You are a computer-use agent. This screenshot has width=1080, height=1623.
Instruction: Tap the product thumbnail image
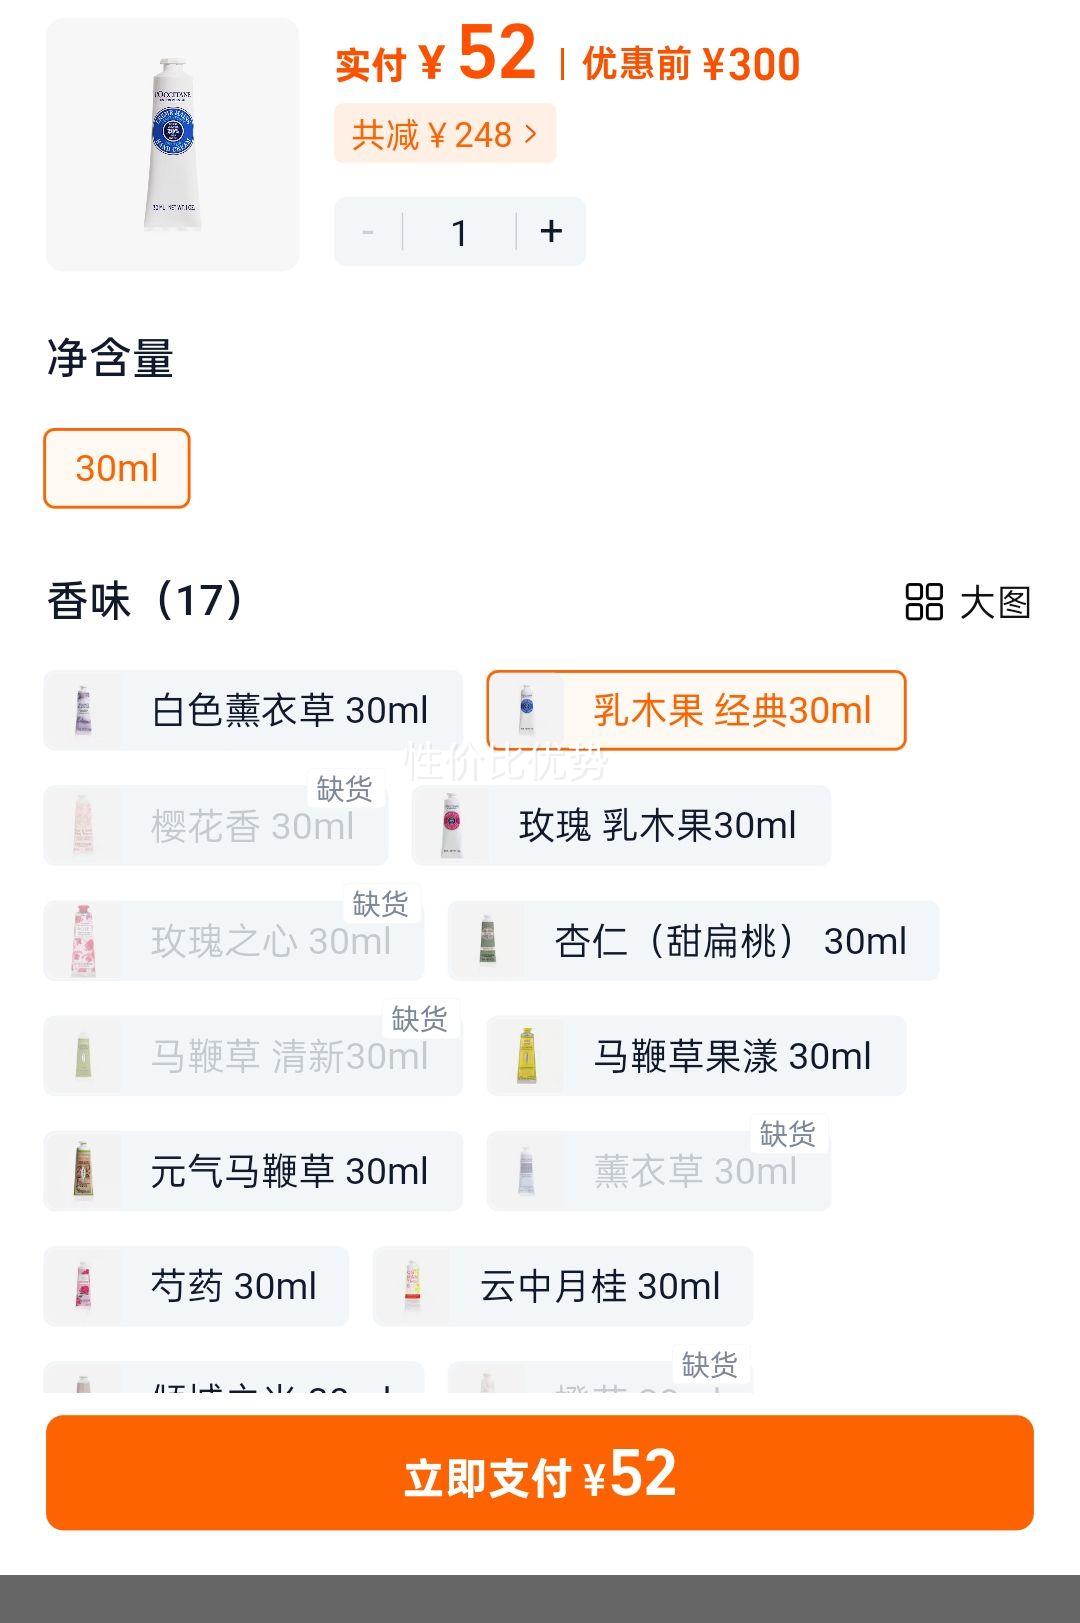[172, 144]
